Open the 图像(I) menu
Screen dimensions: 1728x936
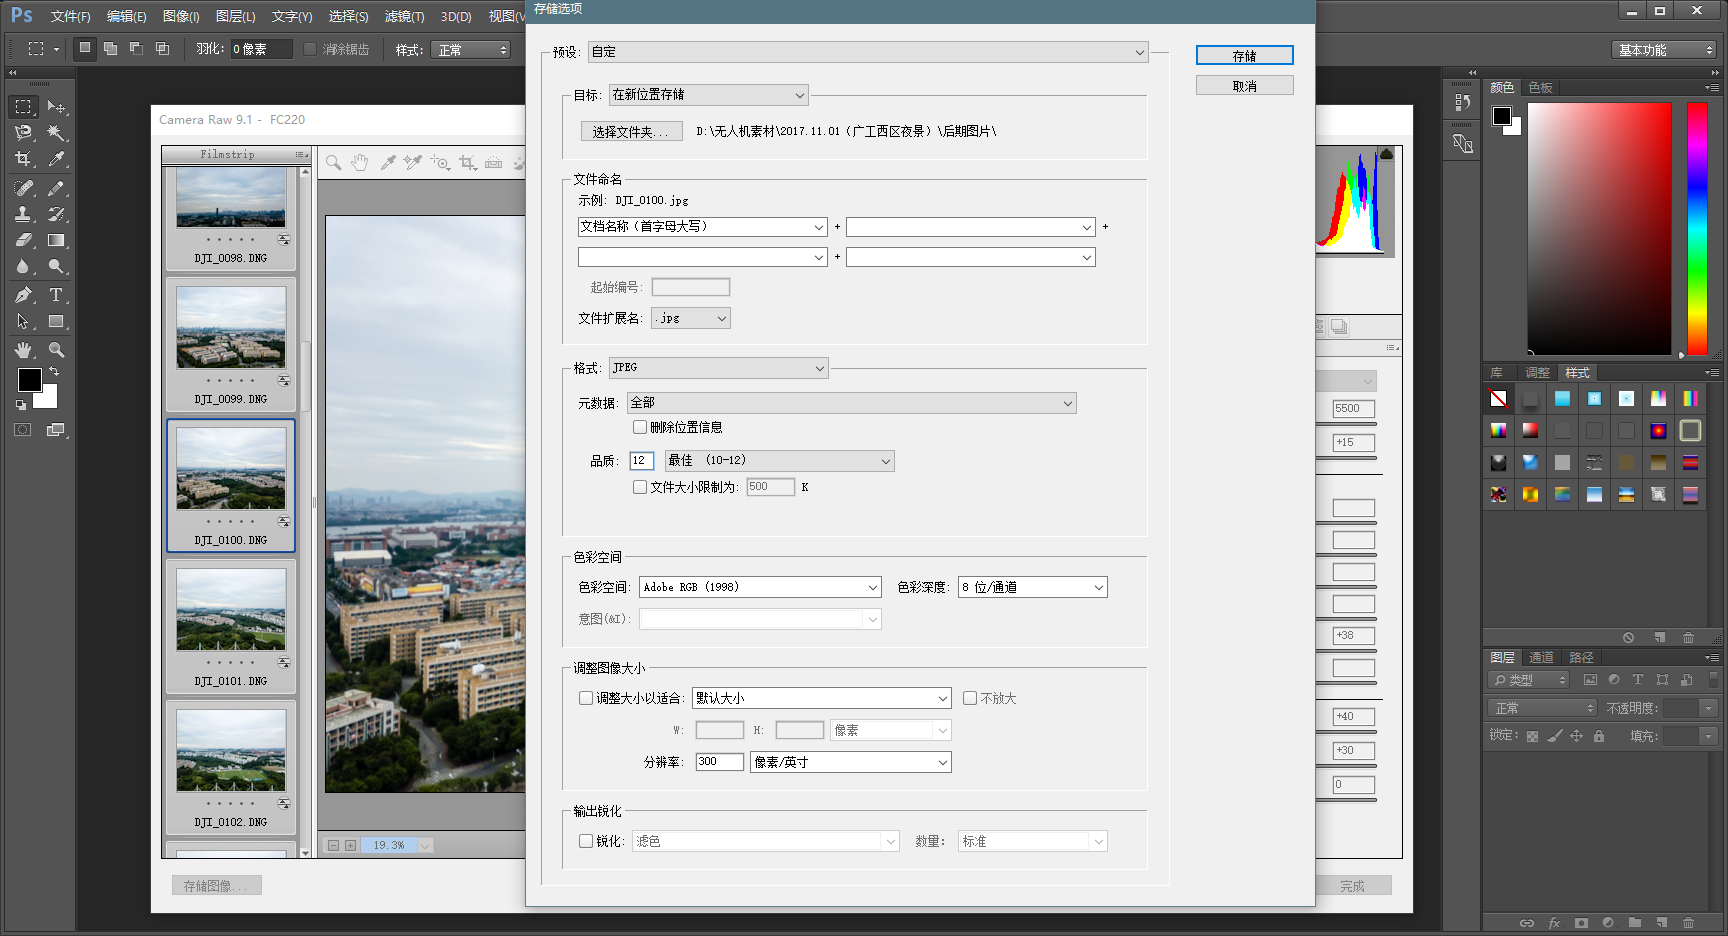click(x=181, y=17)
